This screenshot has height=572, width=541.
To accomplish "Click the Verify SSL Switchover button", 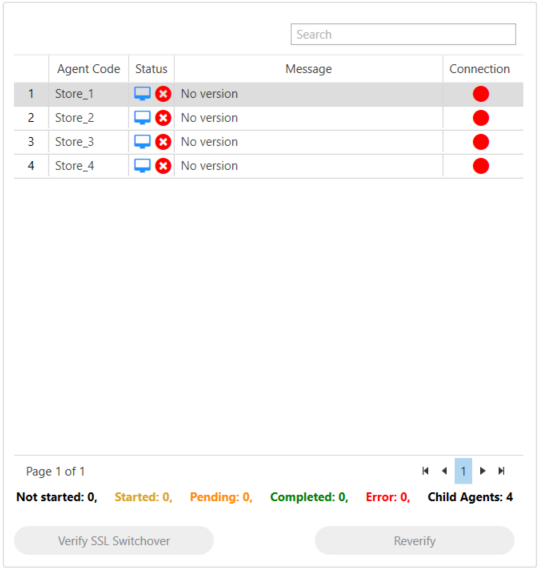I will 114,541.
